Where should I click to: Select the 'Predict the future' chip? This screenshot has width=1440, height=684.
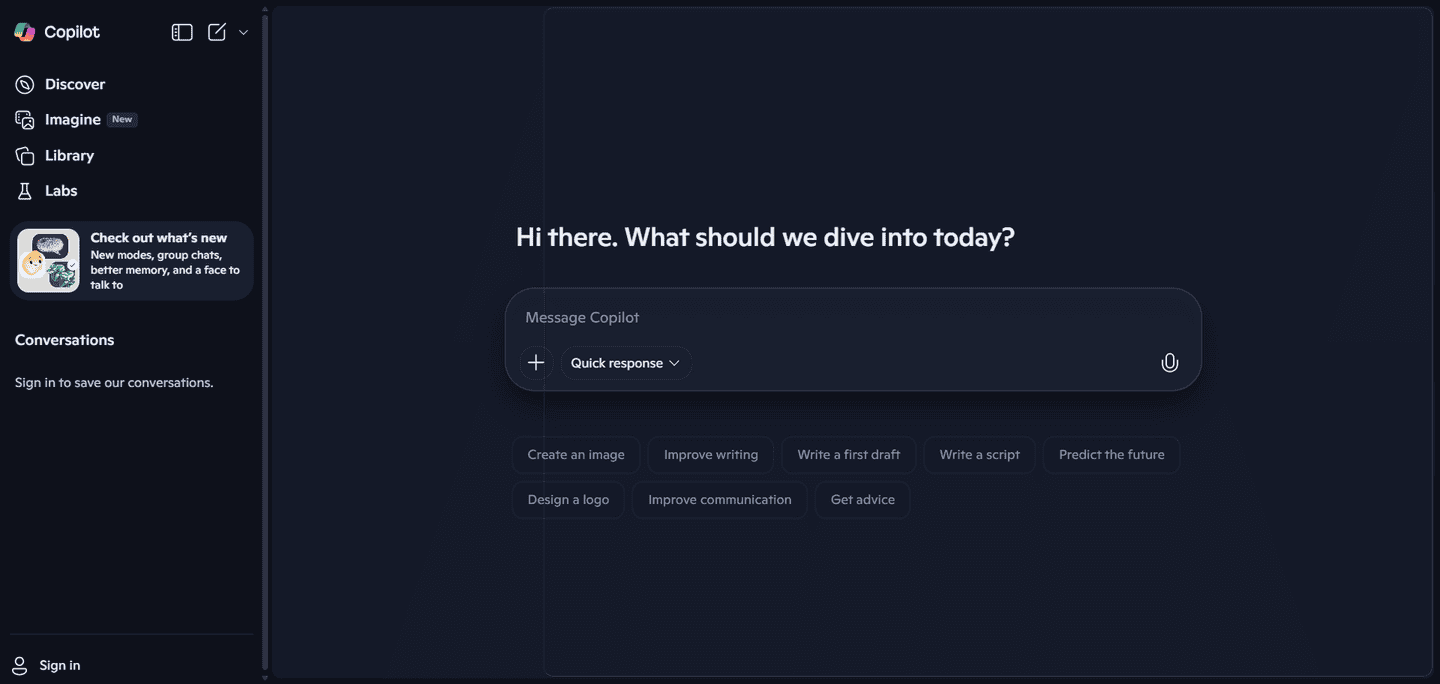(1111, 455)
